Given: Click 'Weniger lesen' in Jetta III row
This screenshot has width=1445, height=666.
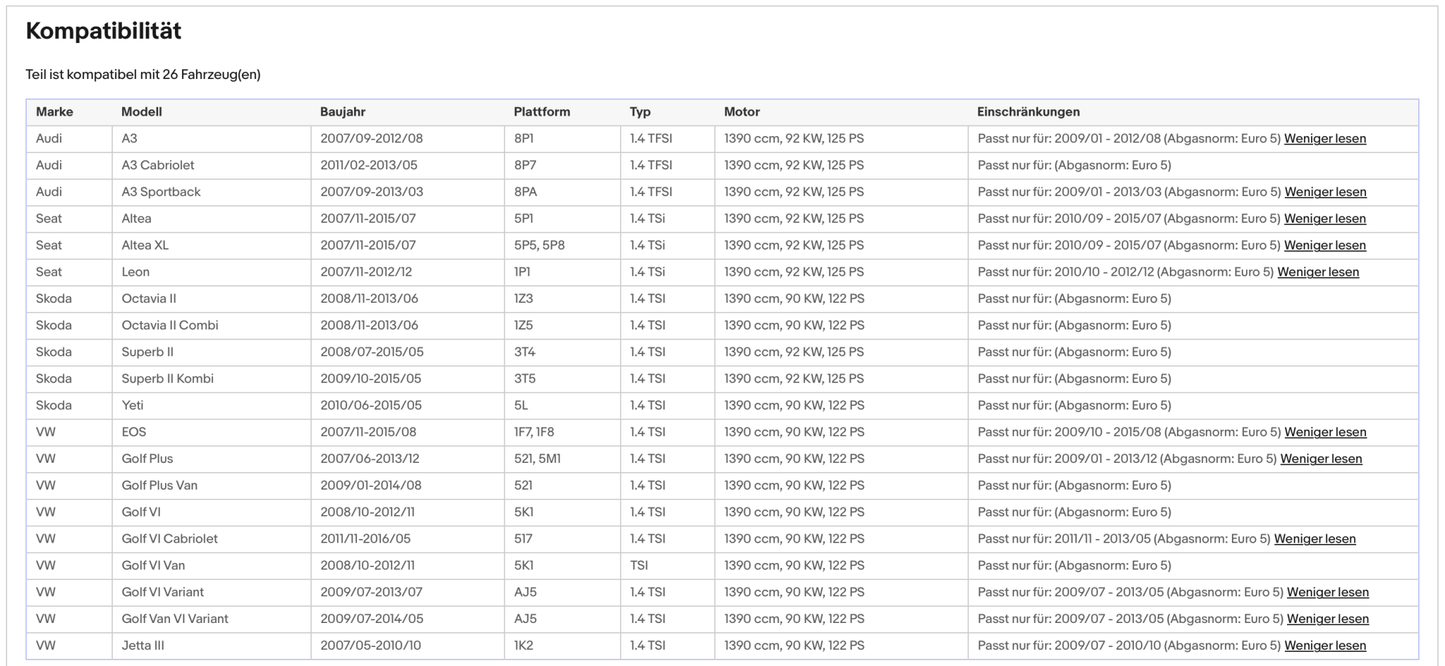Looking at the screenshot, I should click(x=1325, y=646).
